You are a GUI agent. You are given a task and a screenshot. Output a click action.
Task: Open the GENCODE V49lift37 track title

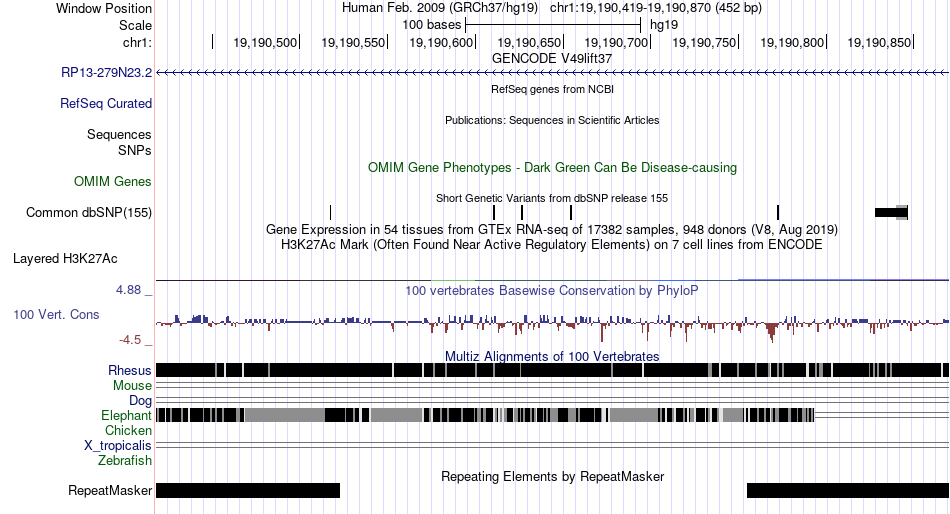pos(552,59)
